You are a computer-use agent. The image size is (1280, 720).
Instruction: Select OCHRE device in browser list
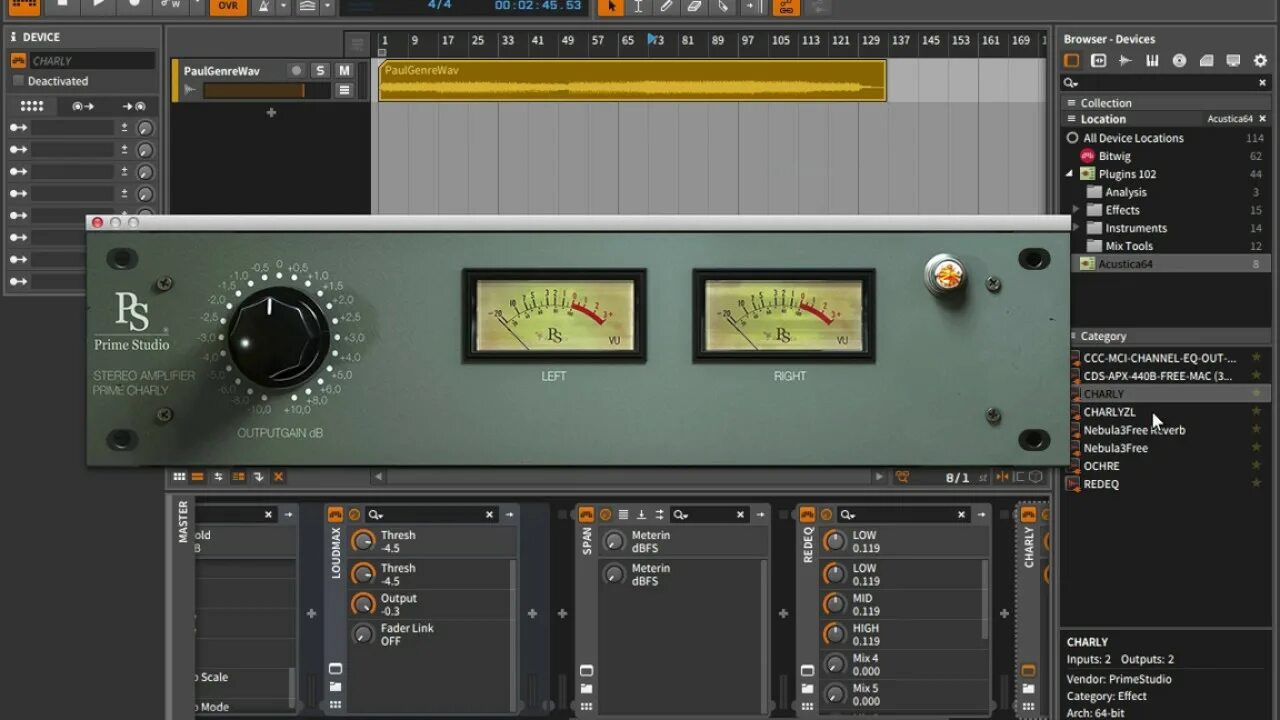(1102, 466)
